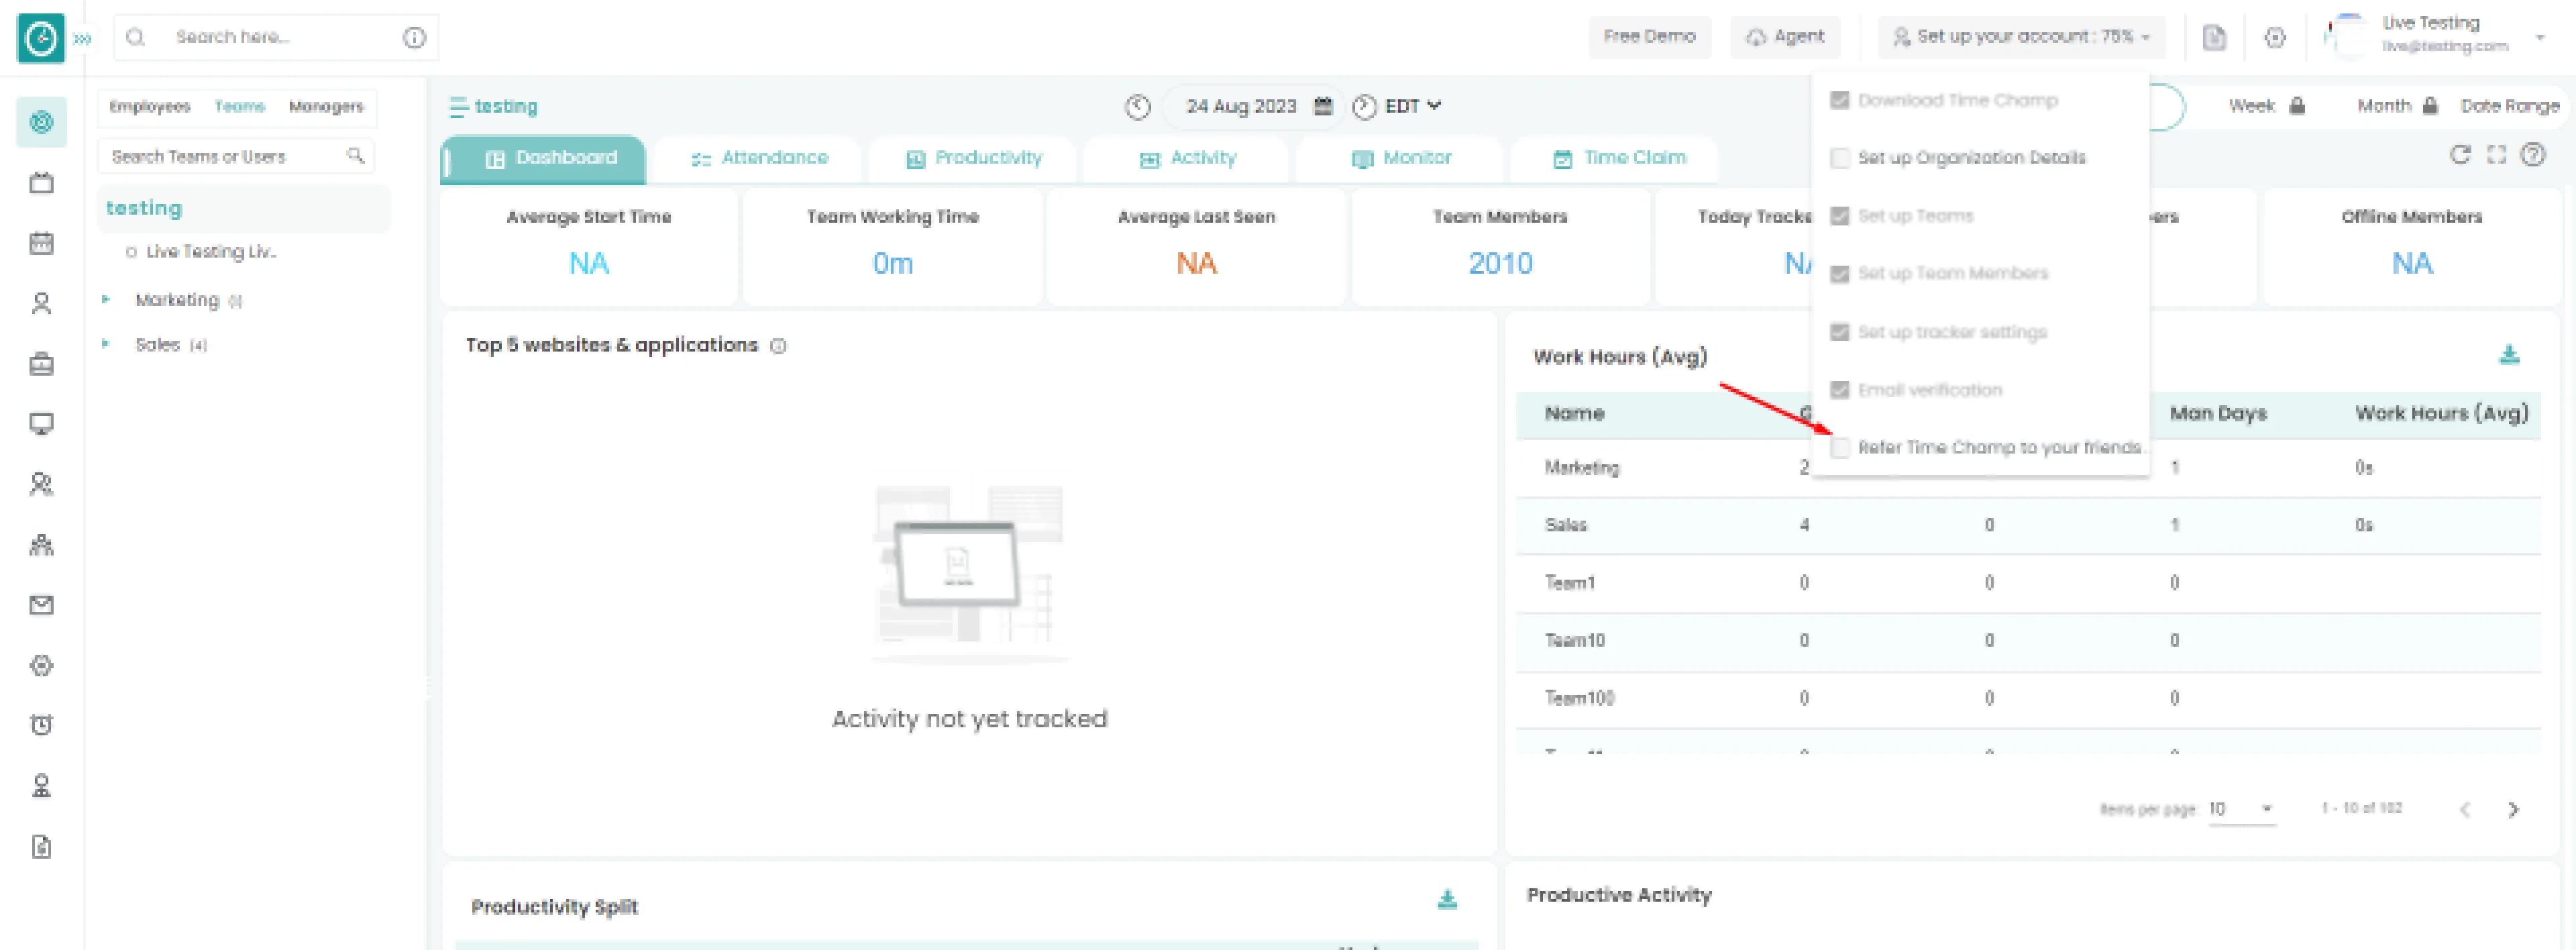
Task: Refresh the dashboard with the reload icon
Action: 2459,154
